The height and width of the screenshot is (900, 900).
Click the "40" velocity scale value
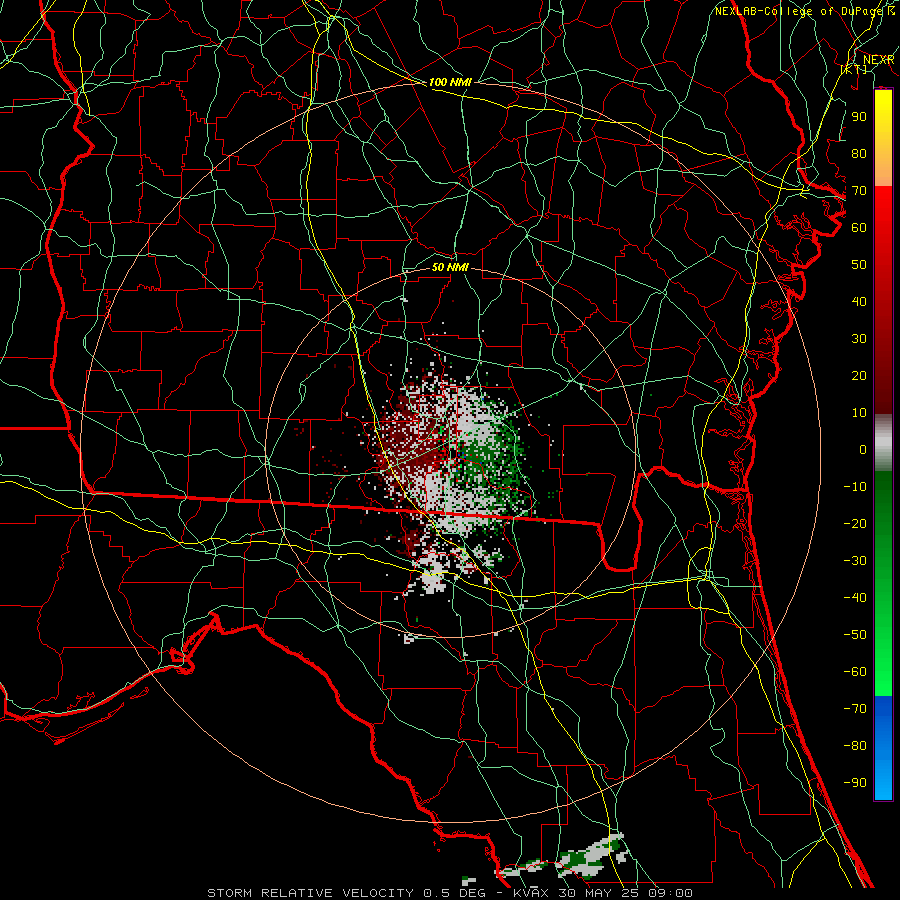[859, 301]
